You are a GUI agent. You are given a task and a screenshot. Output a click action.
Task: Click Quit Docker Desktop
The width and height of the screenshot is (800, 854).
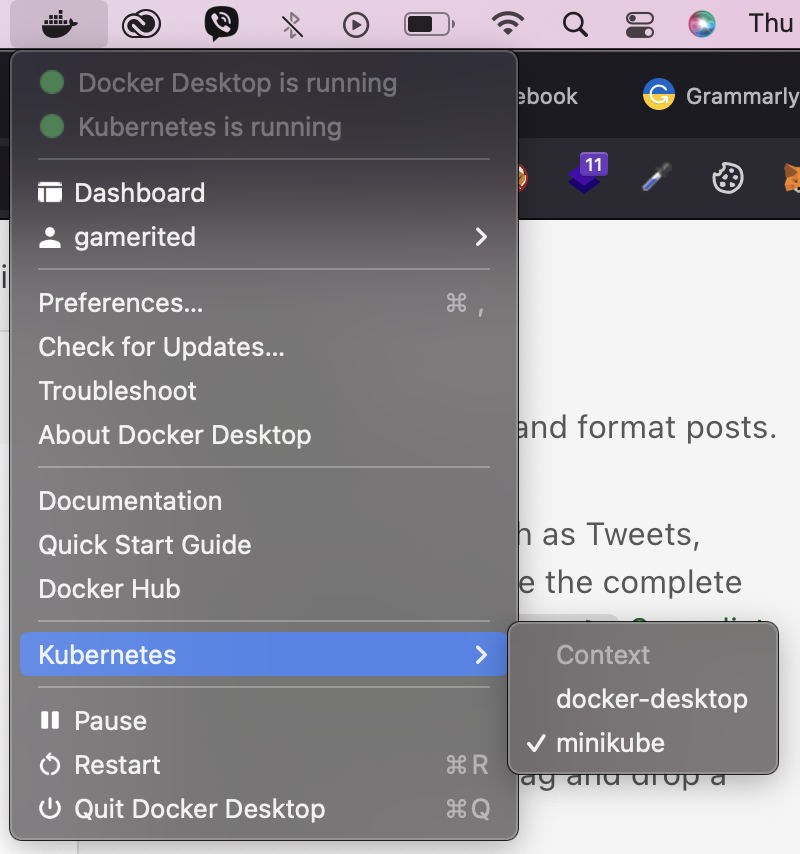click(199, 809)
